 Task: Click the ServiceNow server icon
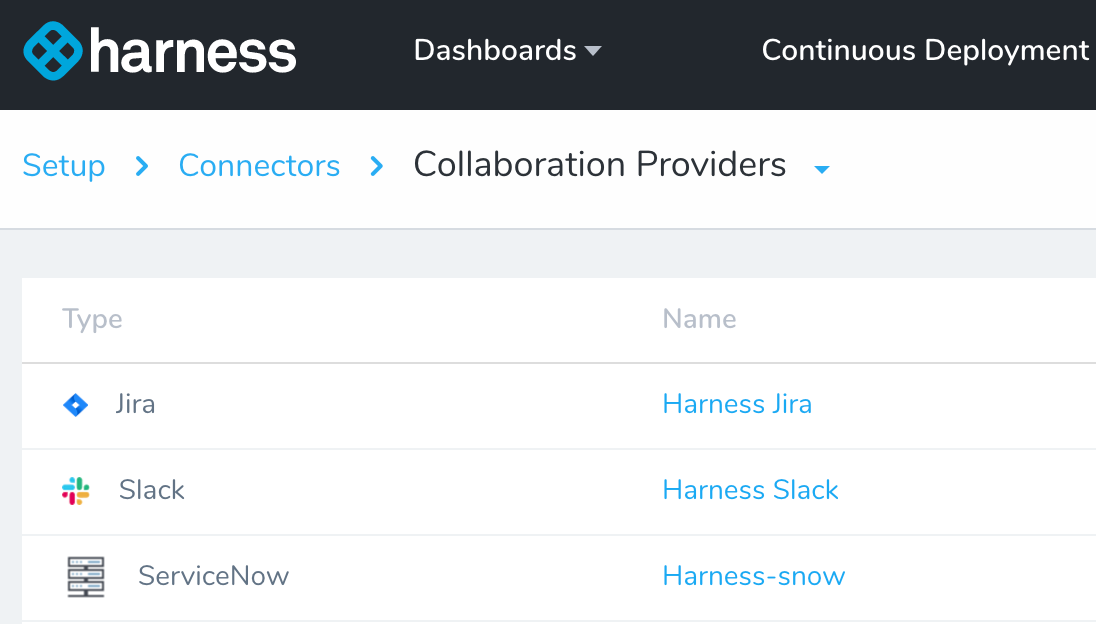[x=86, y=576]
